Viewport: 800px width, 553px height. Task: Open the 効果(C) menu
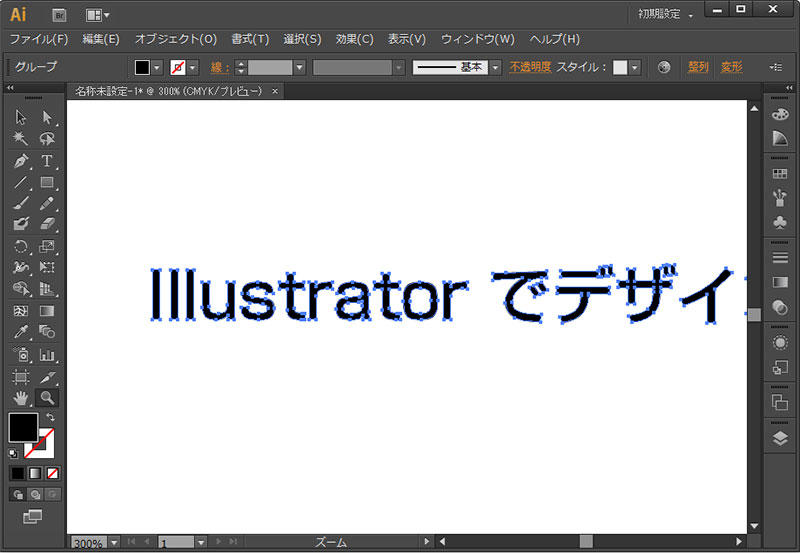click(355, 39)
